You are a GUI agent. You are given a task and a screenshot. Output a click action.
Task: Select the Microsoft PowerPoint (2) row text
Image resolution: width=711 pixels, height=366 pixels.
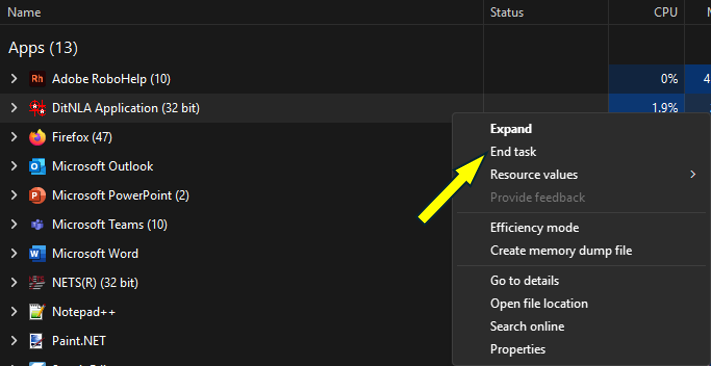tap(121, 195)
